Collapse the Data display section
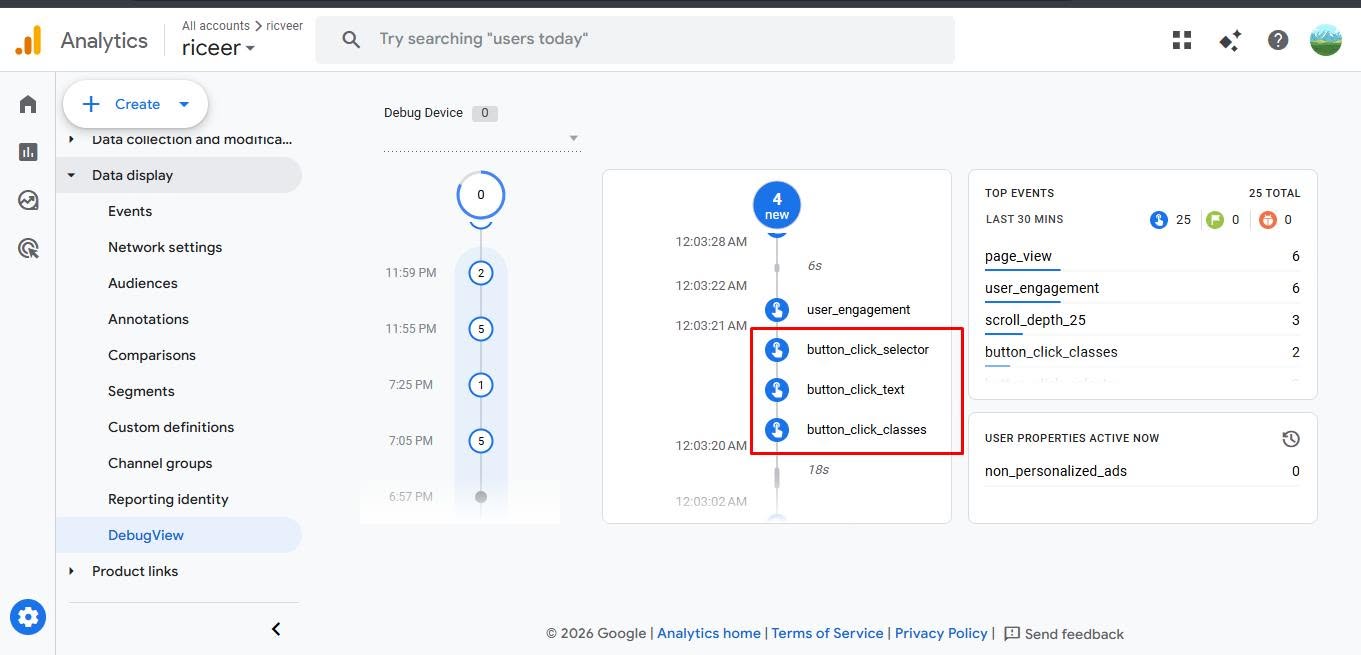 [71, 175]
